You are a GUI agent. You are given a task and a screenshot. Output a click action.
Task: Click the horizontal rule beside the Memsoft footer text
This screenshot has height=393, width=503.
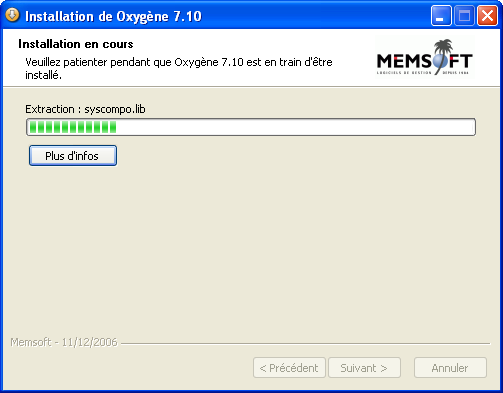(x=305, y=343)
